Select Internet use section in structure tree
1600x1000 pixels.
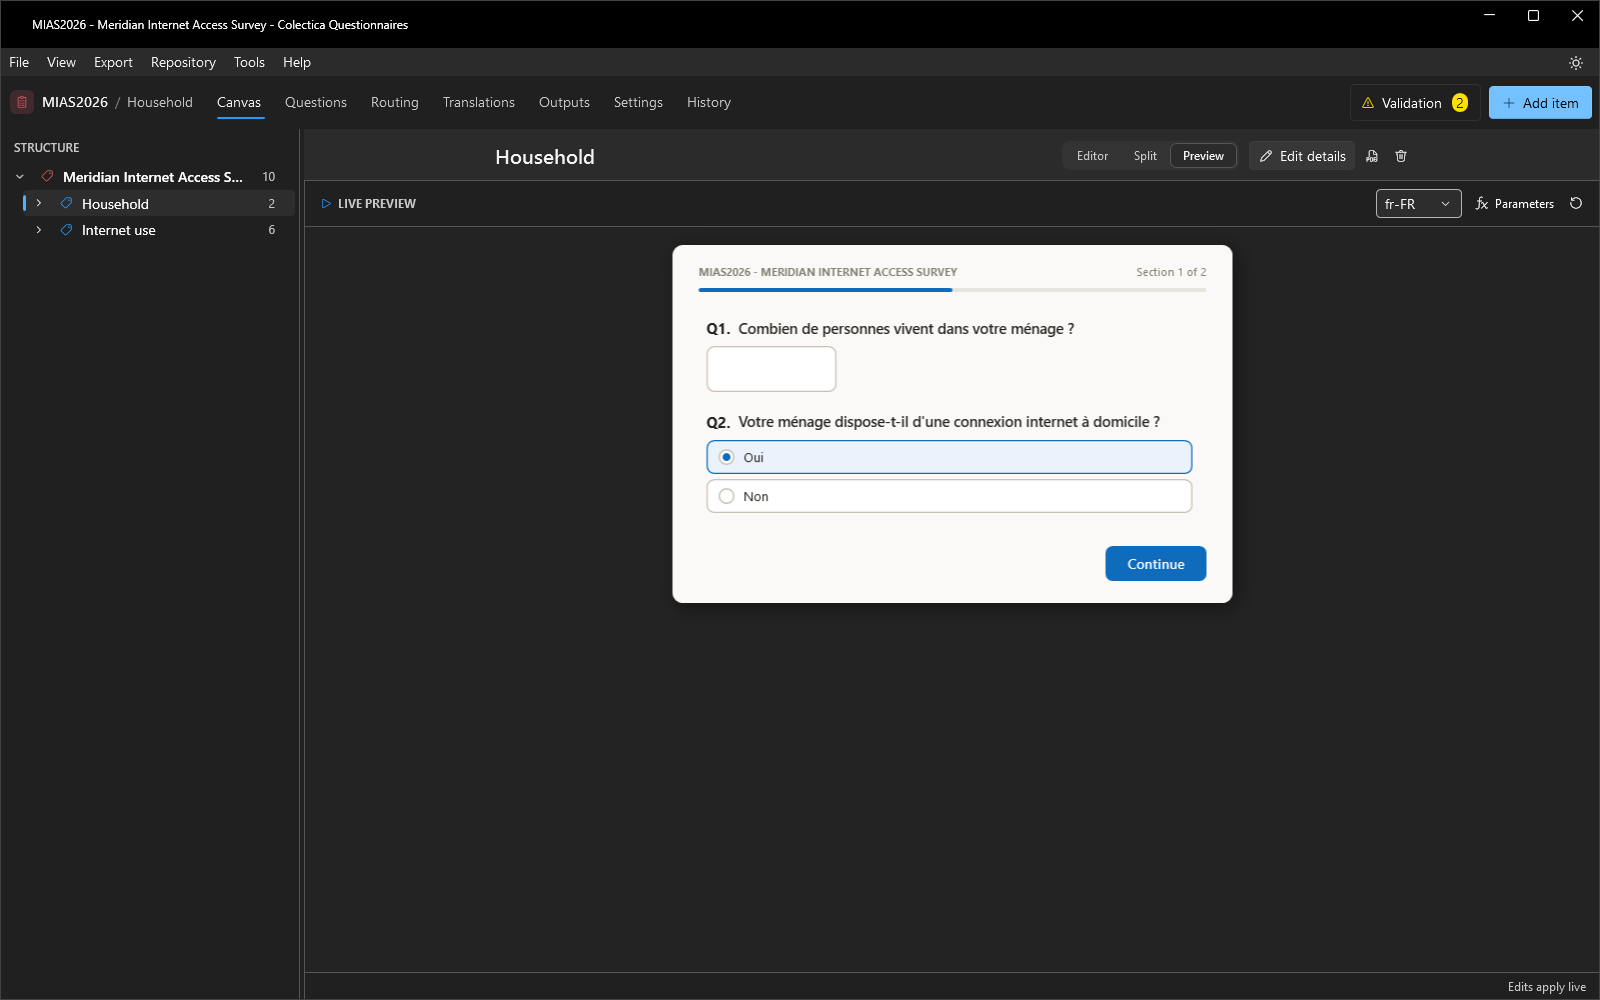pyautogui.click(x=158, y=230)
